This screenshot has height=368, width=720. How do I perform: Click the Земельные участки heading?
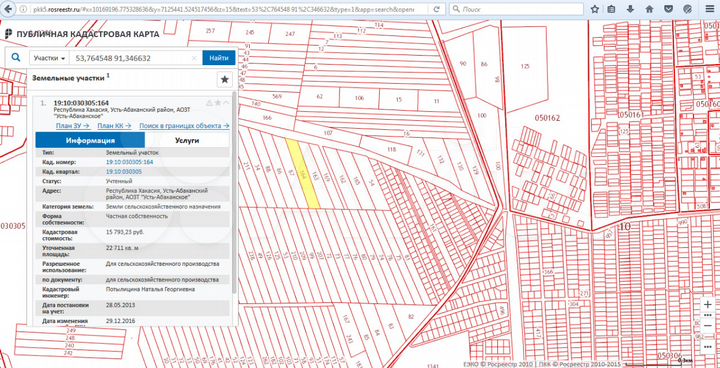pos(68,78)
